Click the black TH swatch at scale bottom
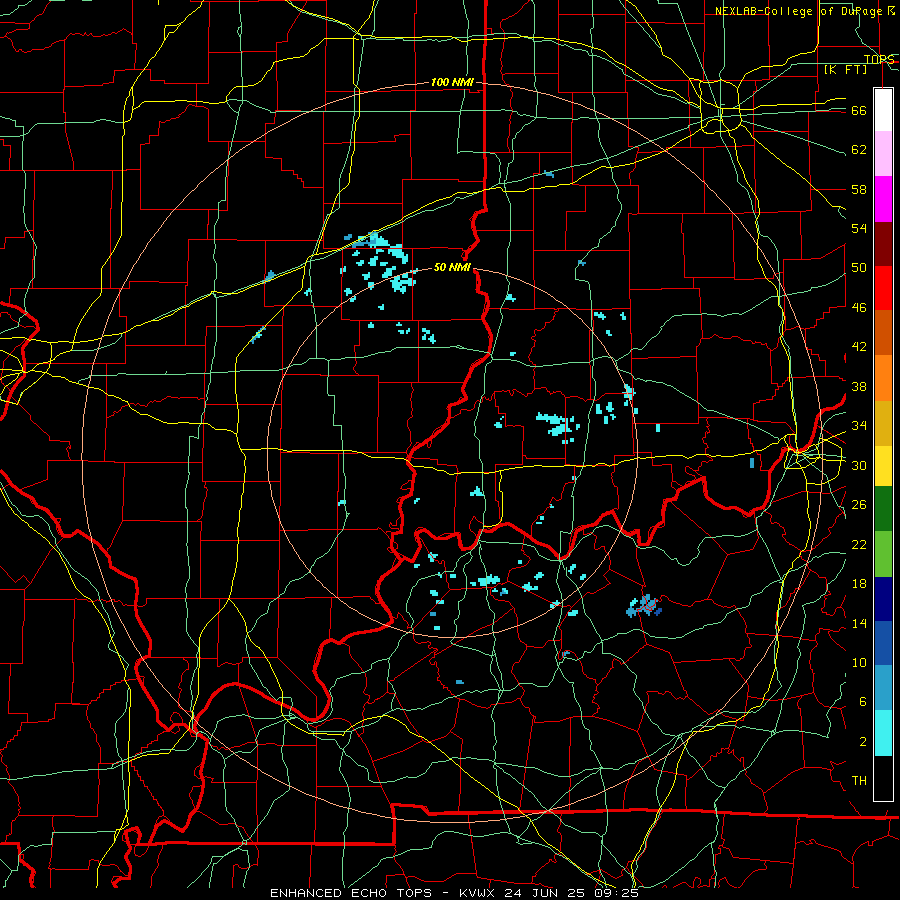The width and height of the screenshot is (900, 900). [x=883, y=778]
